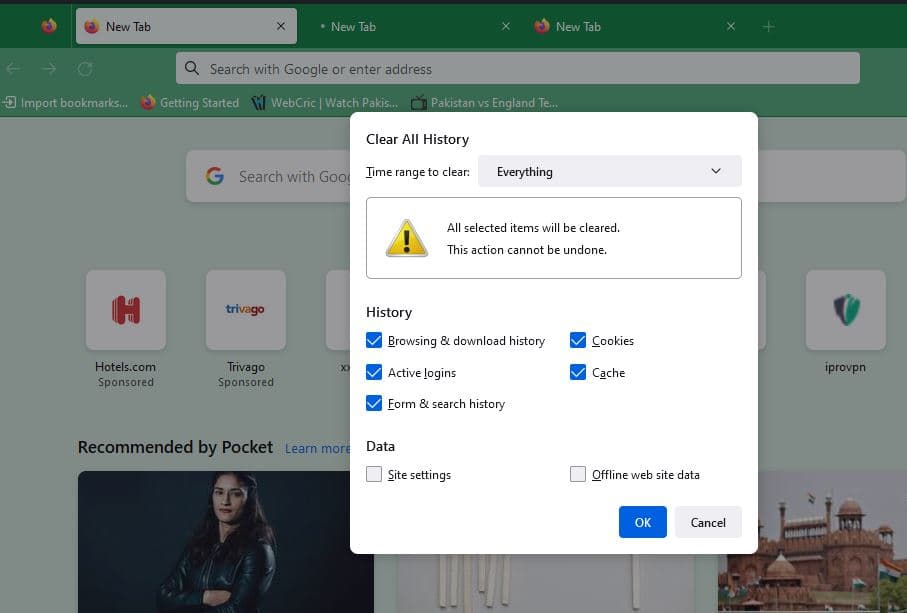Open the Pocket story with Red Fort image
The height and width of the screenshot is (613, 907).
(812, 542)
